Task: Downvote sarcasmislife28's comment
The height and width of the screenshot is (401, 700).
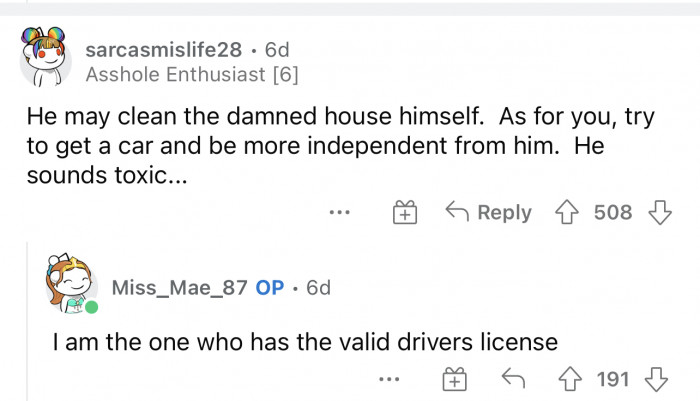Action: [657, 213]
